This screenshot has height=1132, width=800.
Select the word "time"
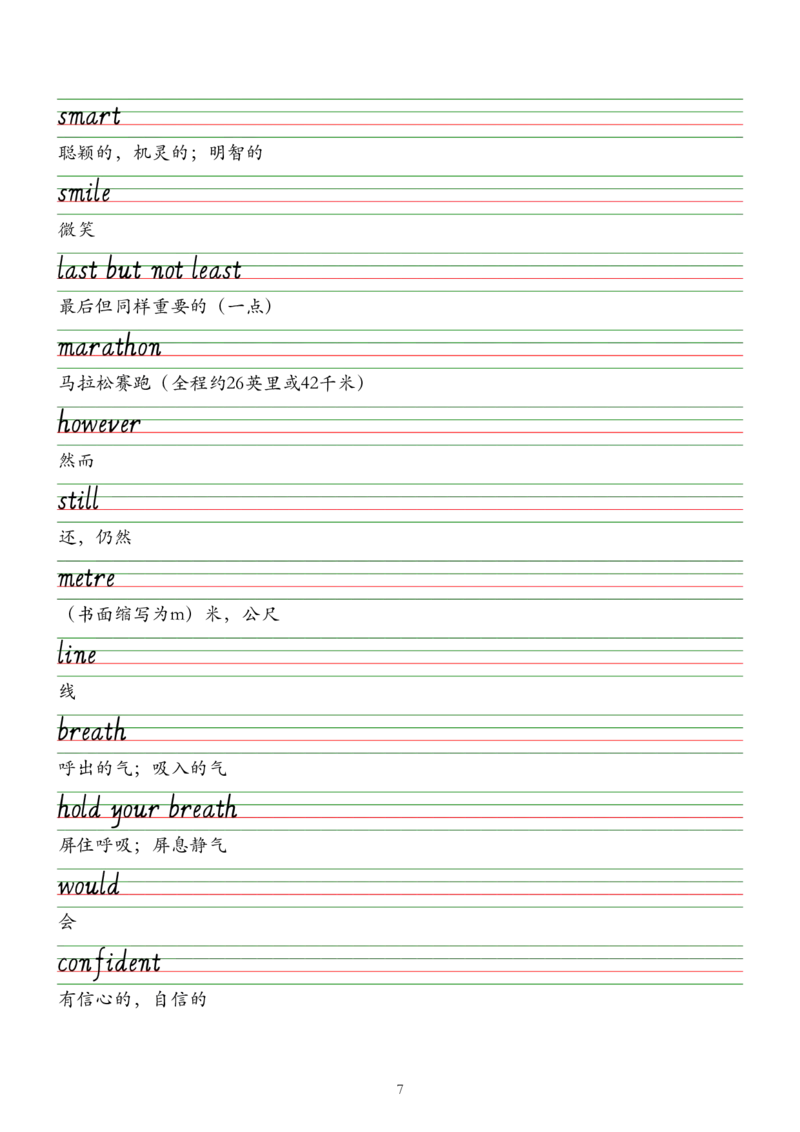click(77, 656)
